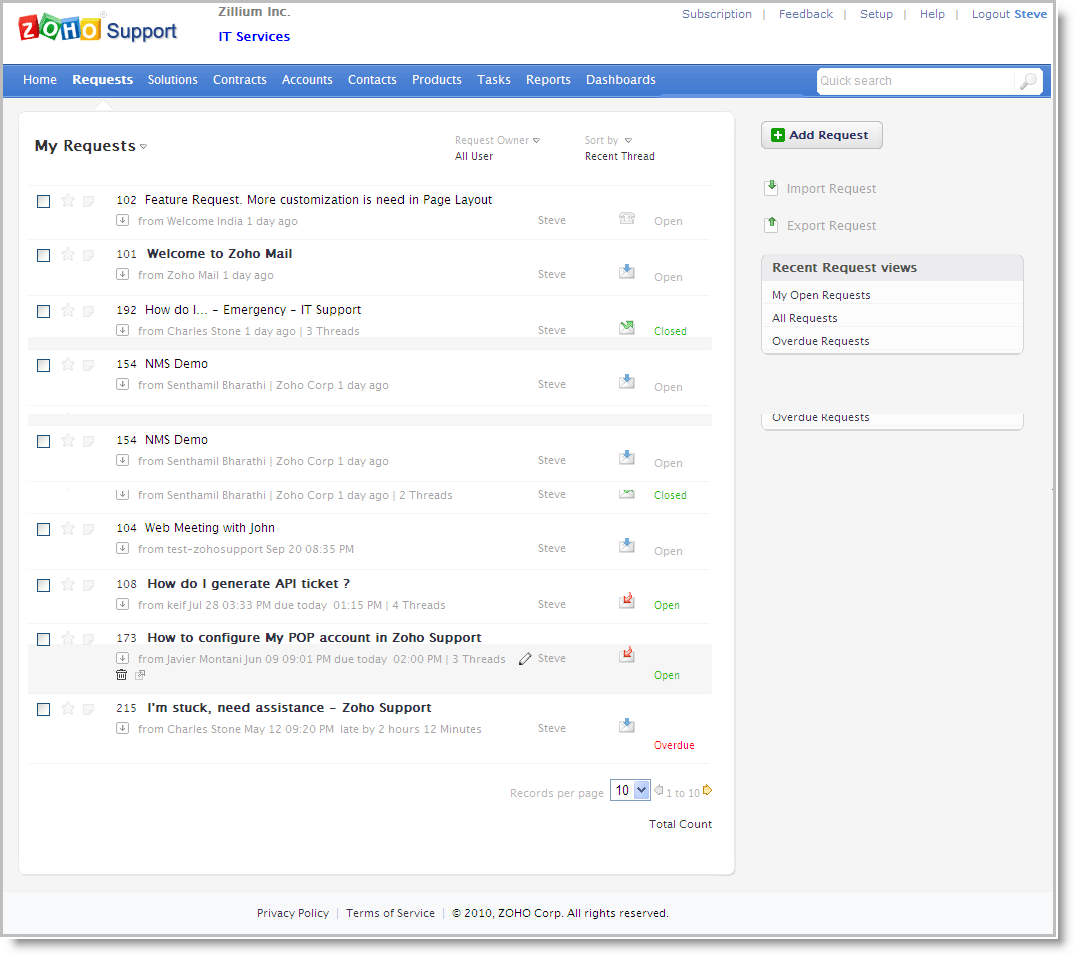Check the box for request 108
Viewport: 1074px width, 955px height.
[43, 586]
